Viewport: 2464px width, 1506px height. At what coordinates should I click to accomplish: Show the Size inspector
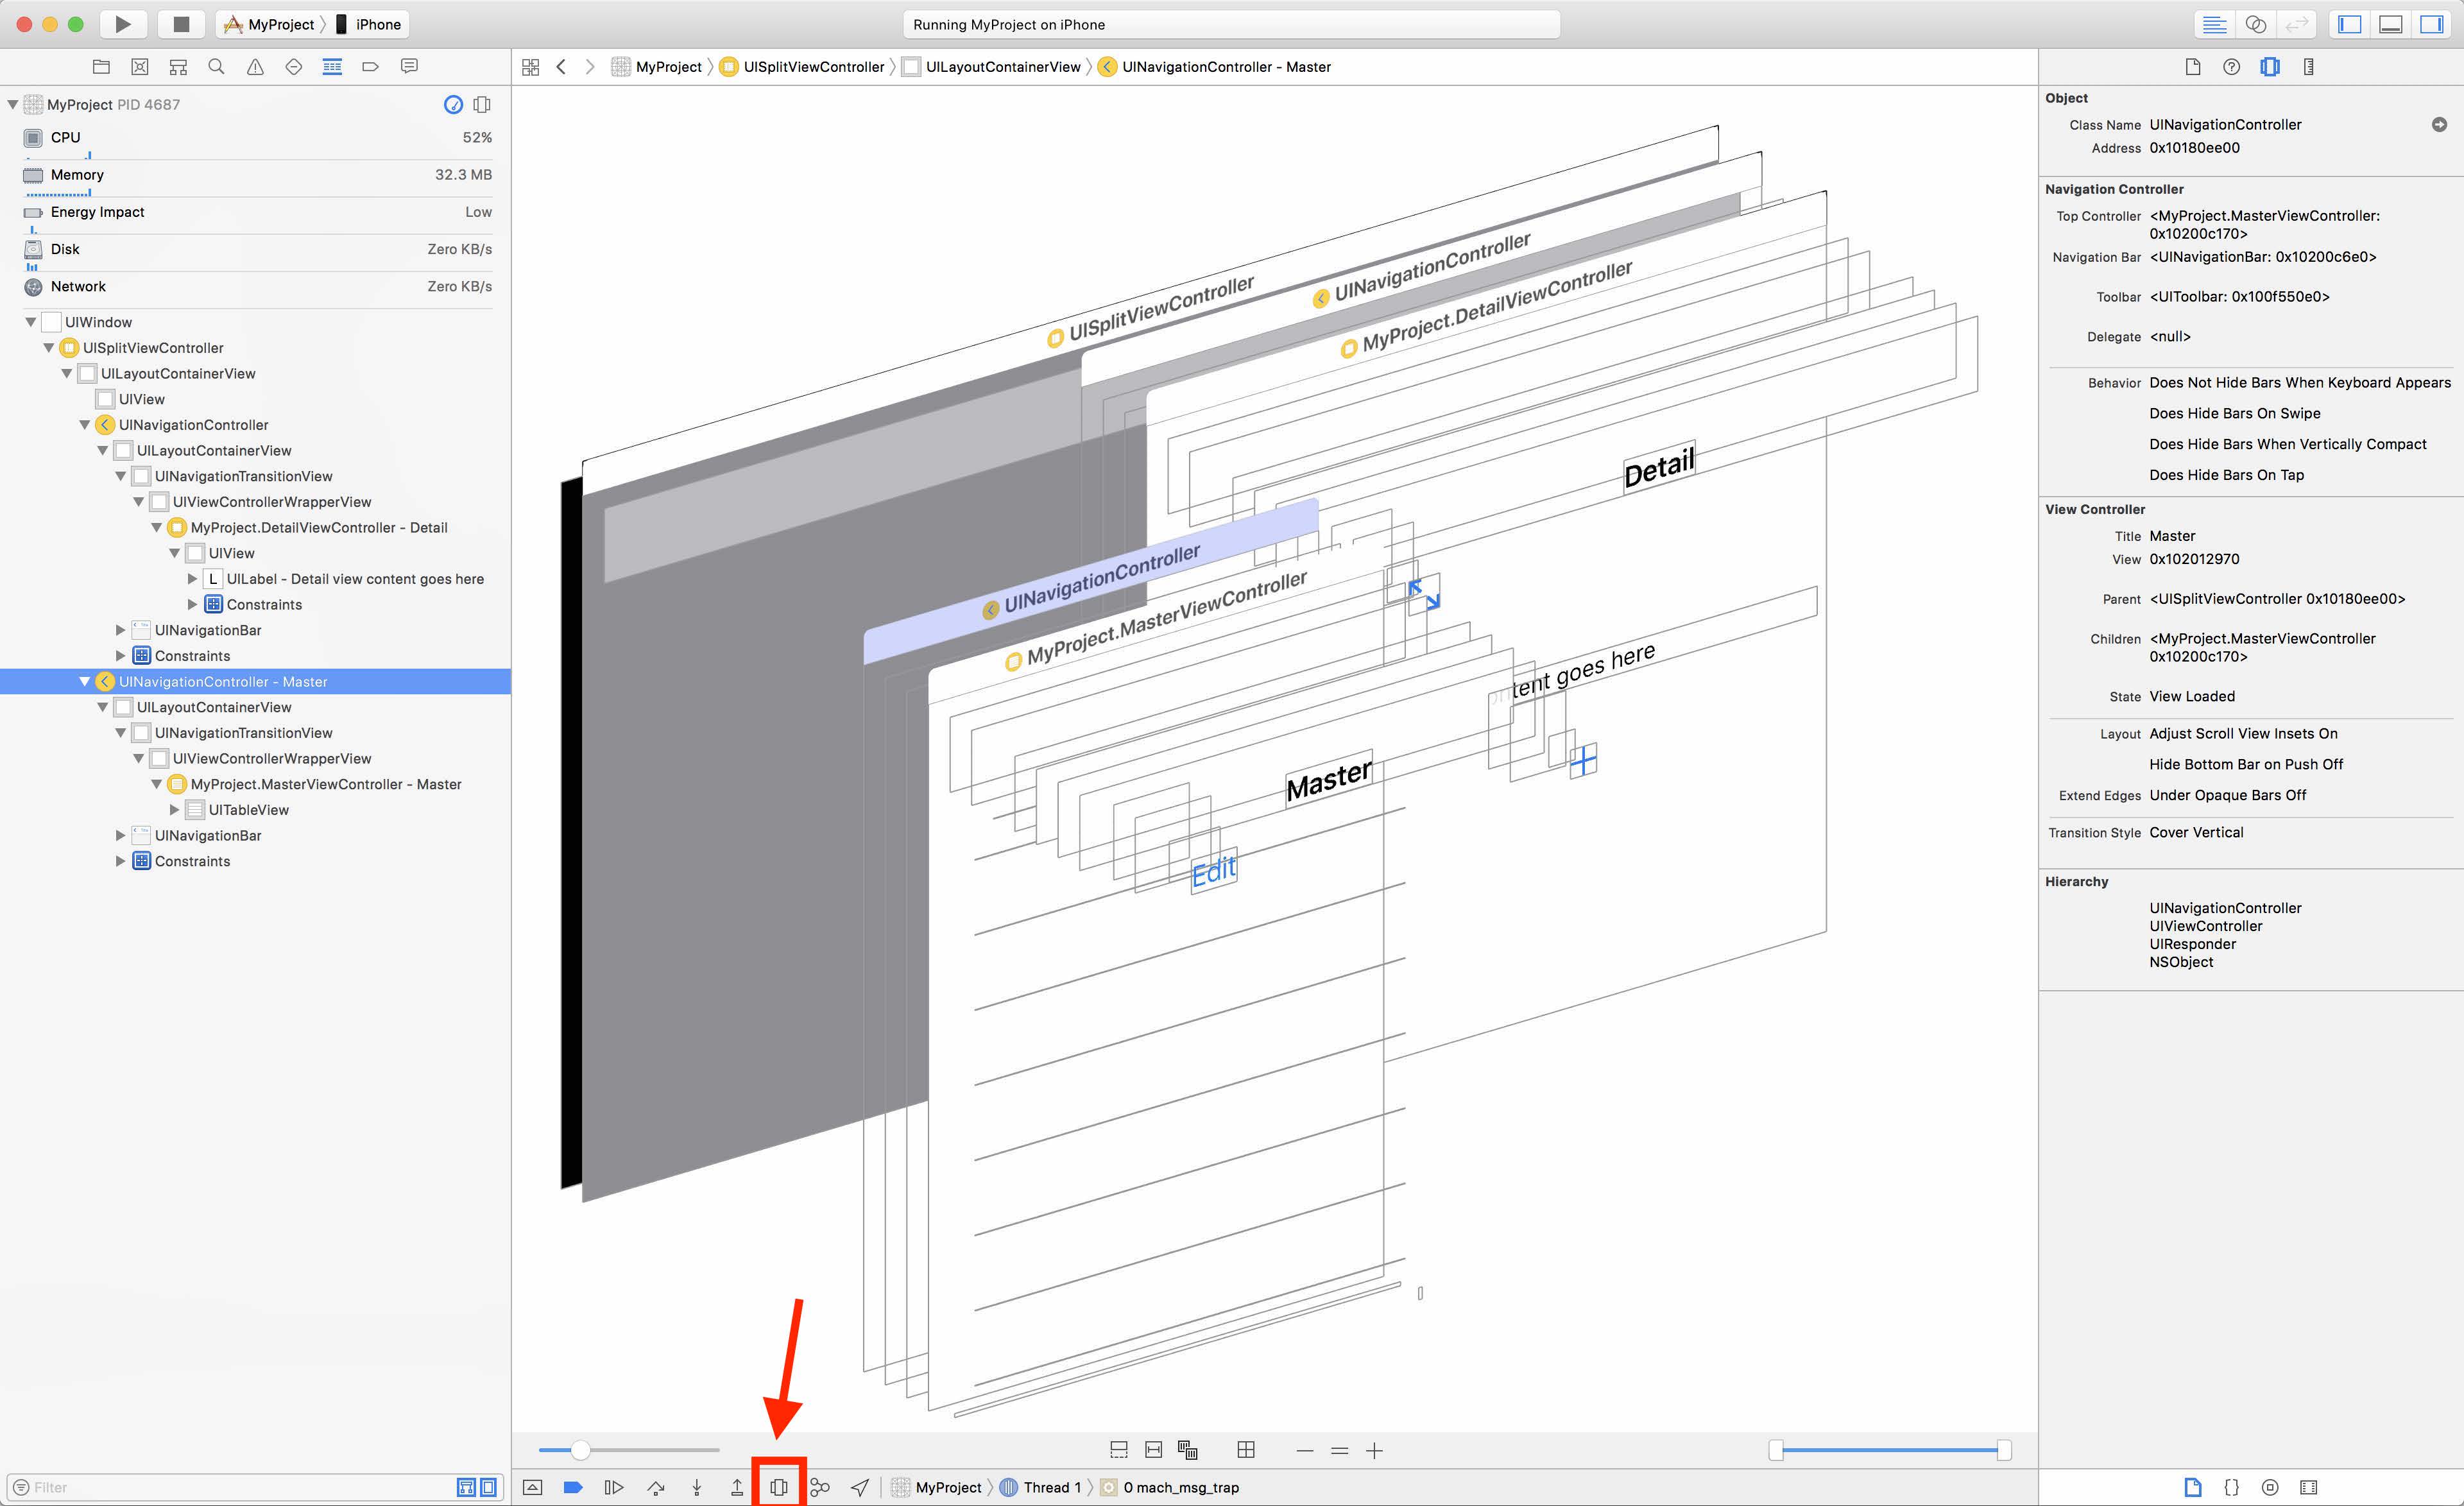coord(2309,67)
